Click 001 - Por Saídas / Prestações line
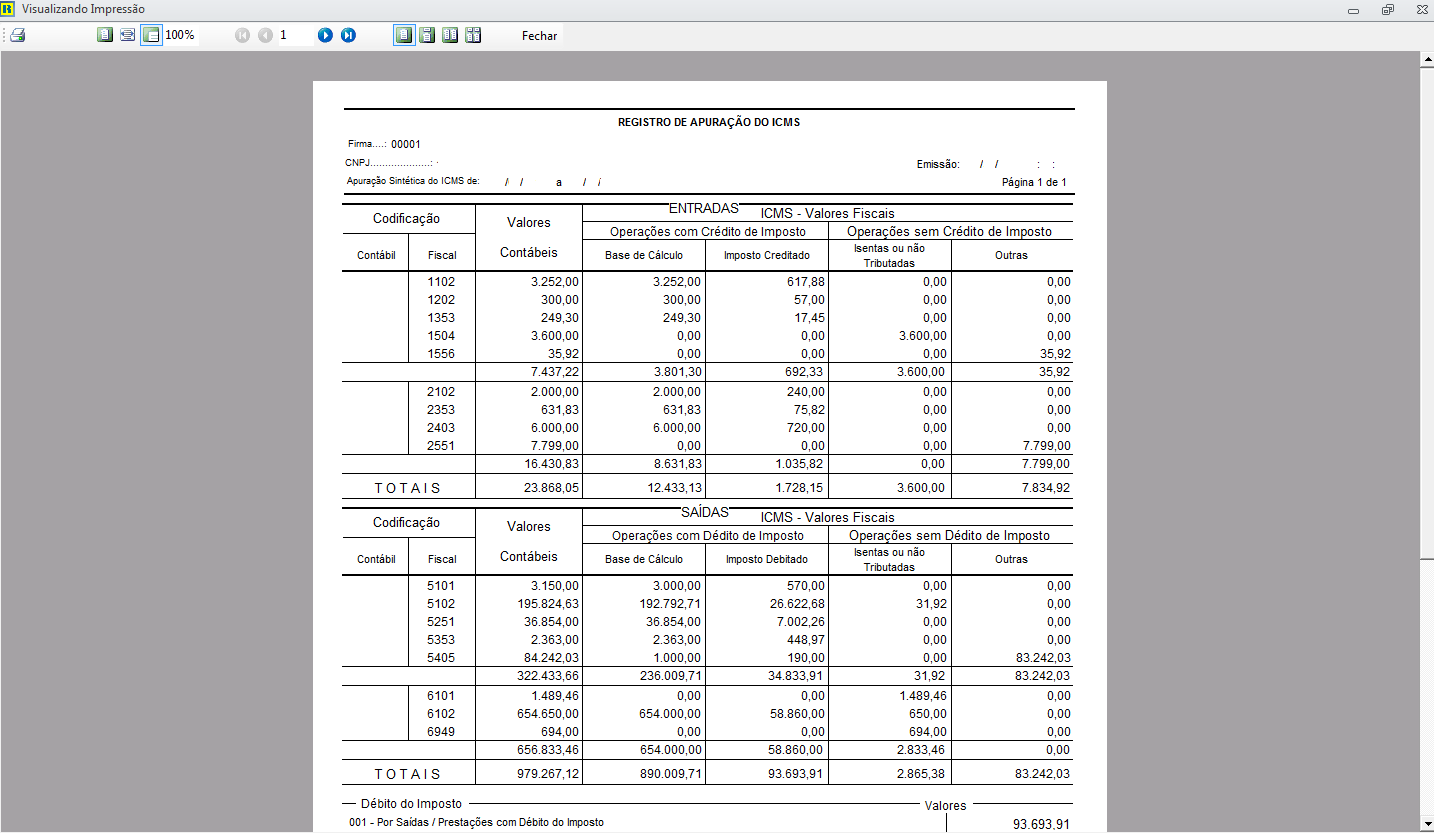 pos(477,822)
